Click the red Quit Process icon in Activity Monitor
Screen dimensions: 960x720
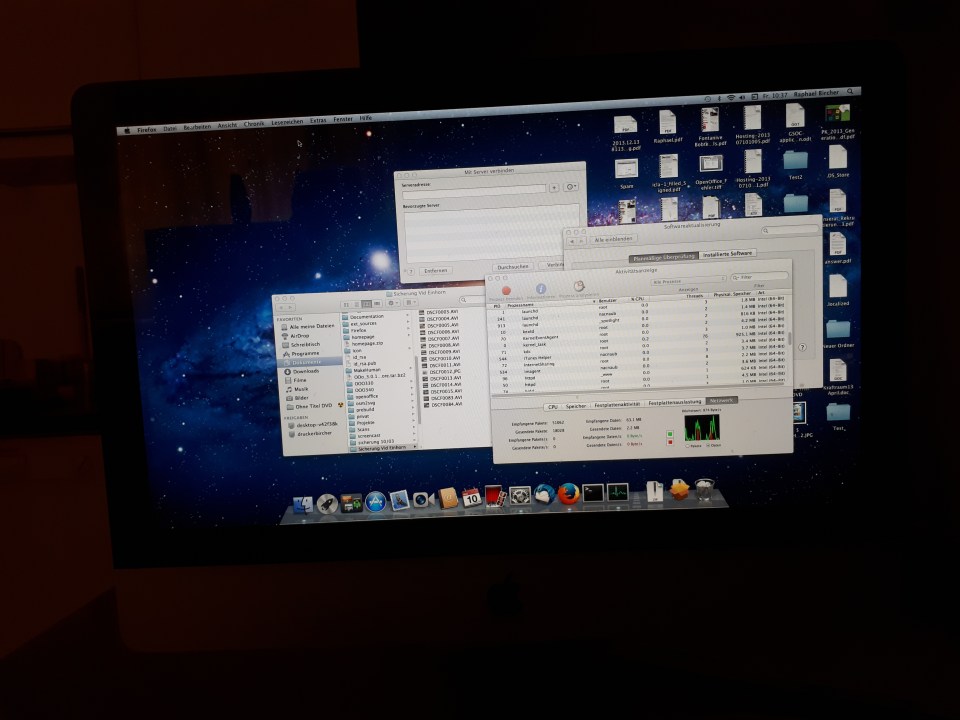pyautogui.click(x=507, y=289)
